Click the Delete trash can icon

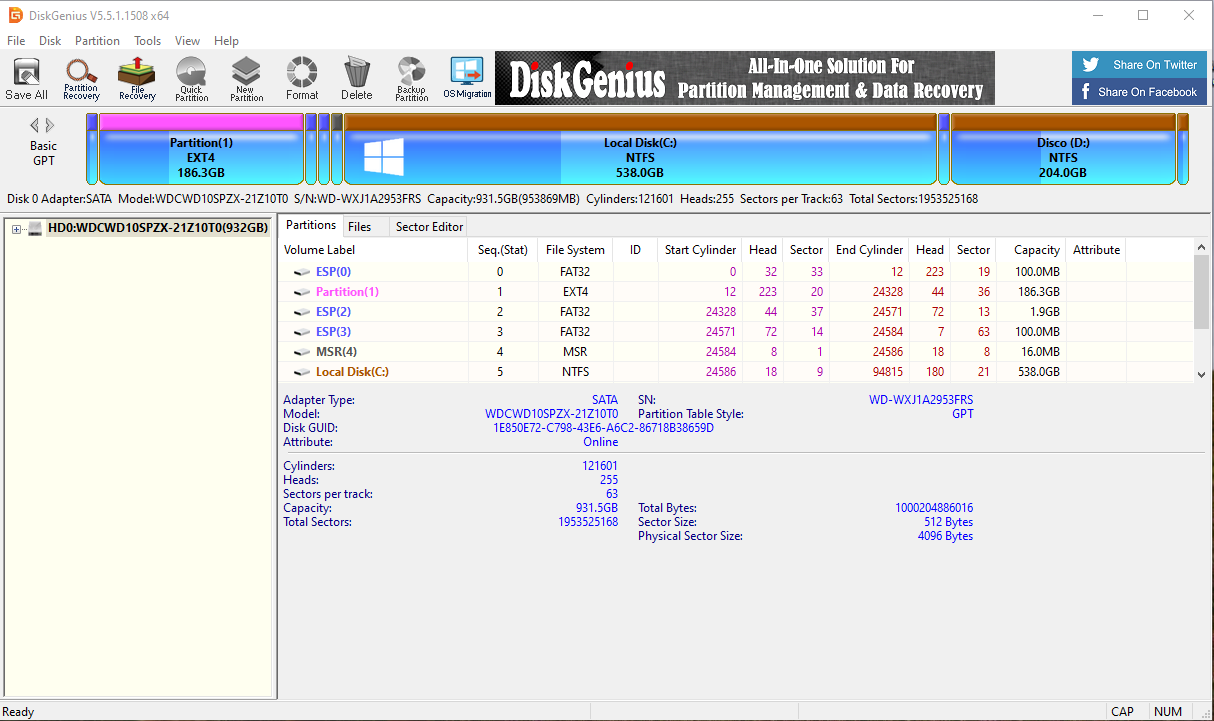pyautogui.click(x=356, y=79)
